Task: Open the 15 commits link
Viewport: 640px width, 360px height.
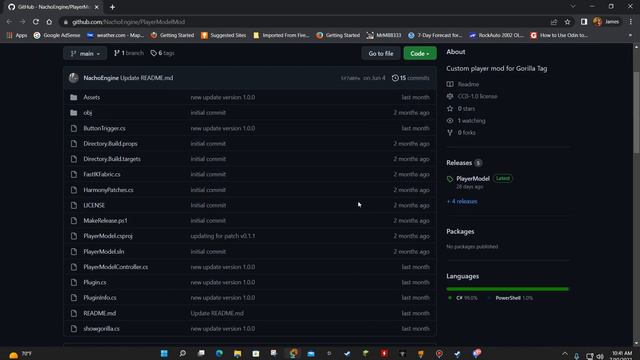Action: [411, 78]
